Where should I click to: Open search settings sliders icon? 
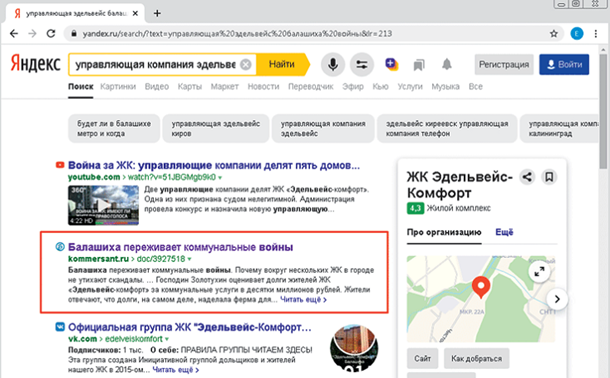(362, 65)
